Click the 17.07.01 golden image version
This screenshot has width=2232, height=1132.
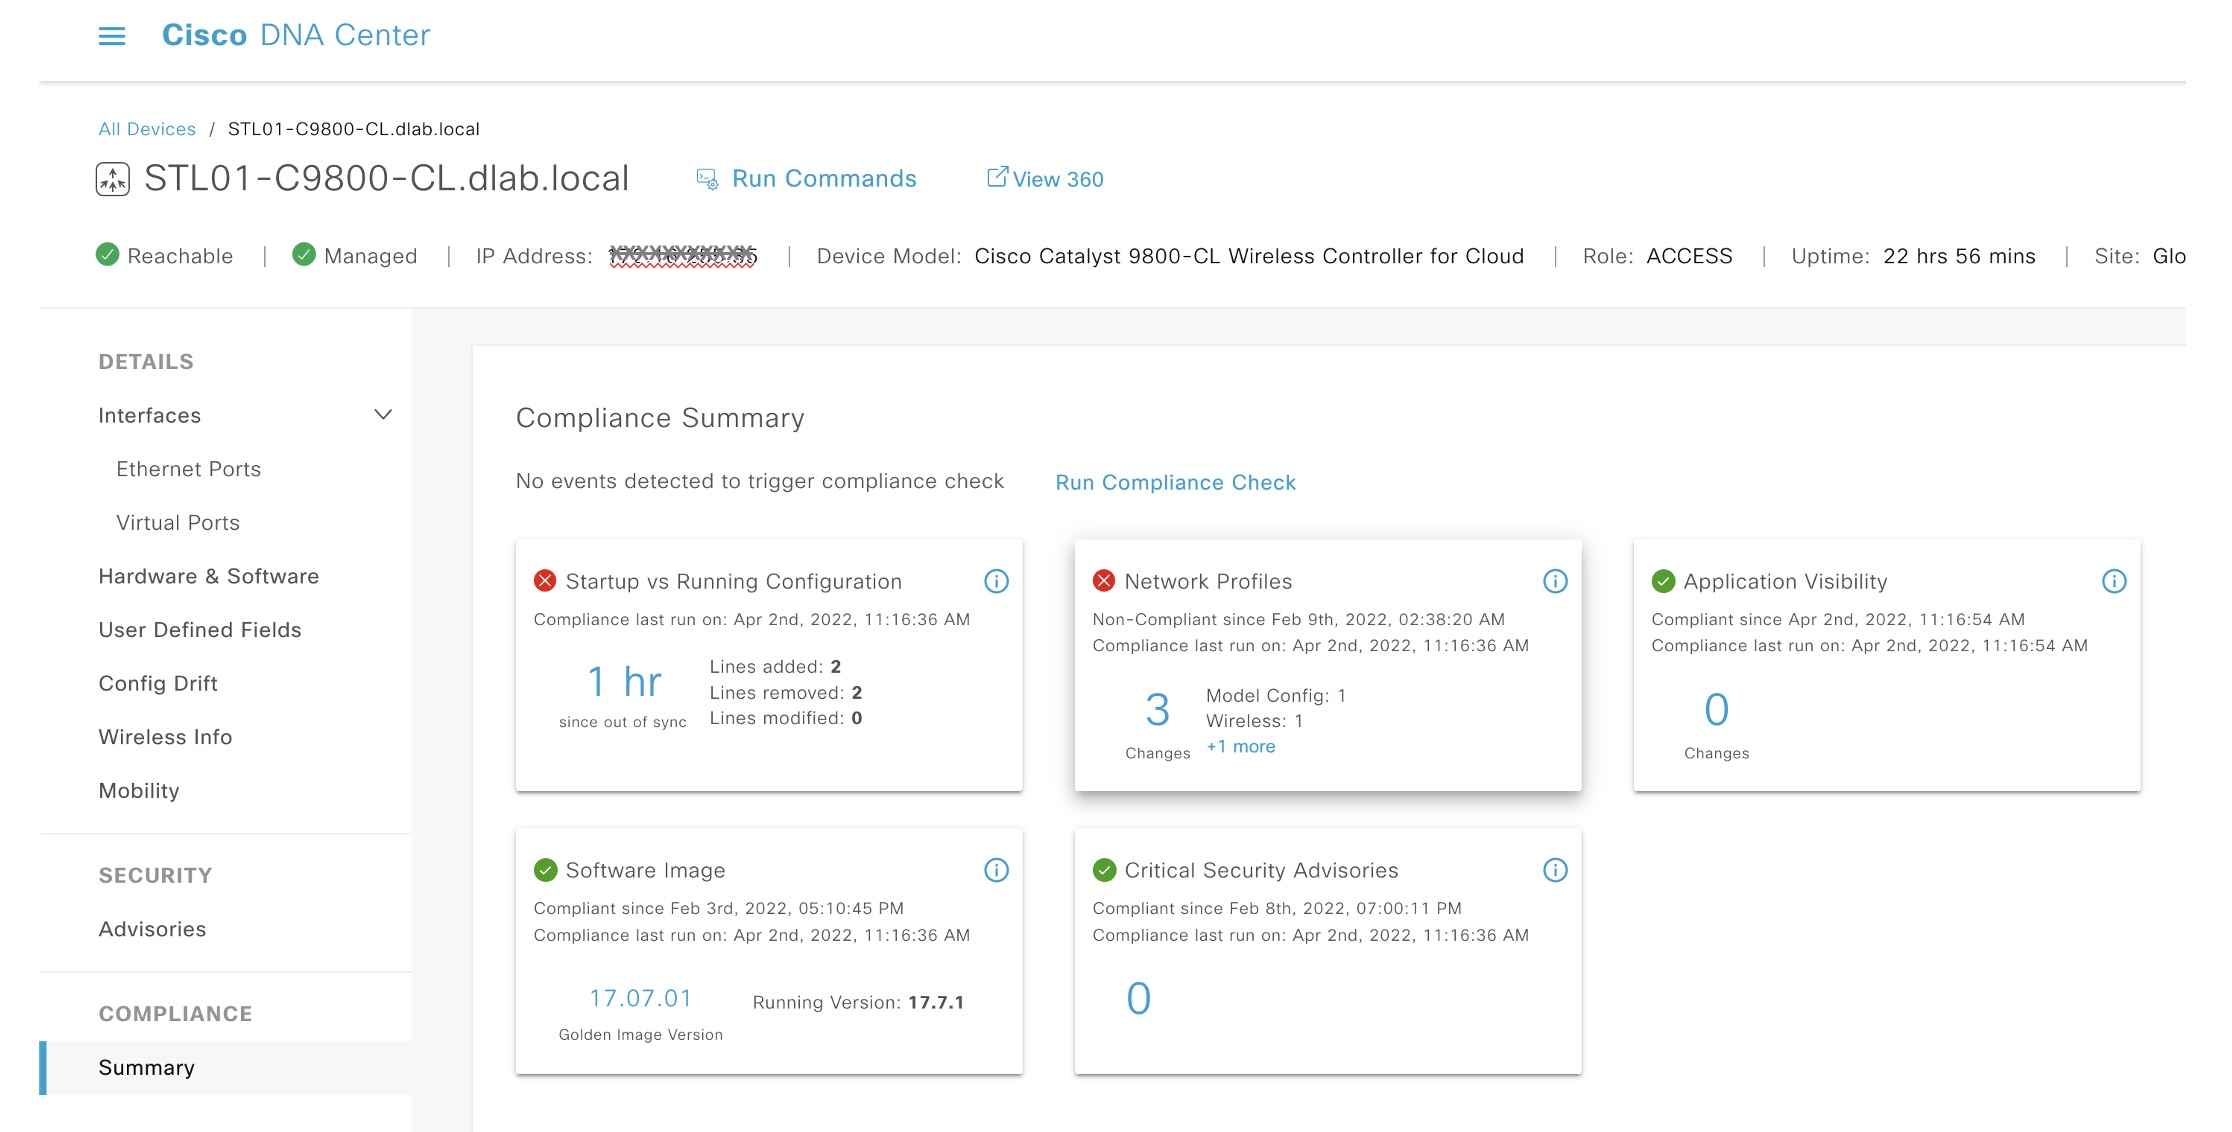(640, 998)
